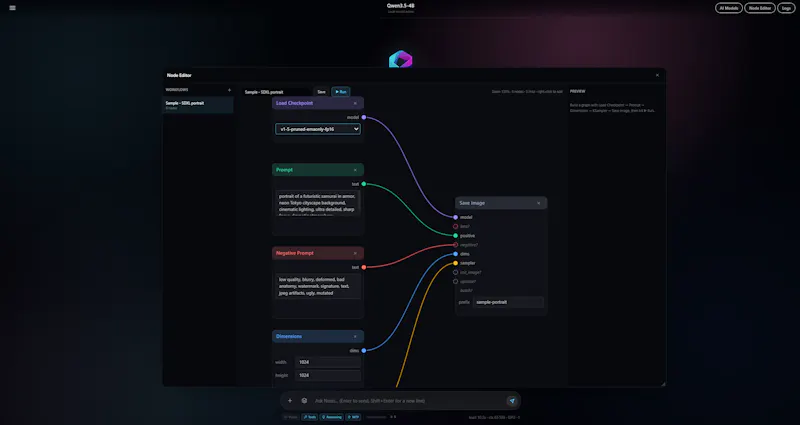This screenshot has width=800, height=425.
Task: Click Save Image dims input port
Action: [x=456, y=254]
